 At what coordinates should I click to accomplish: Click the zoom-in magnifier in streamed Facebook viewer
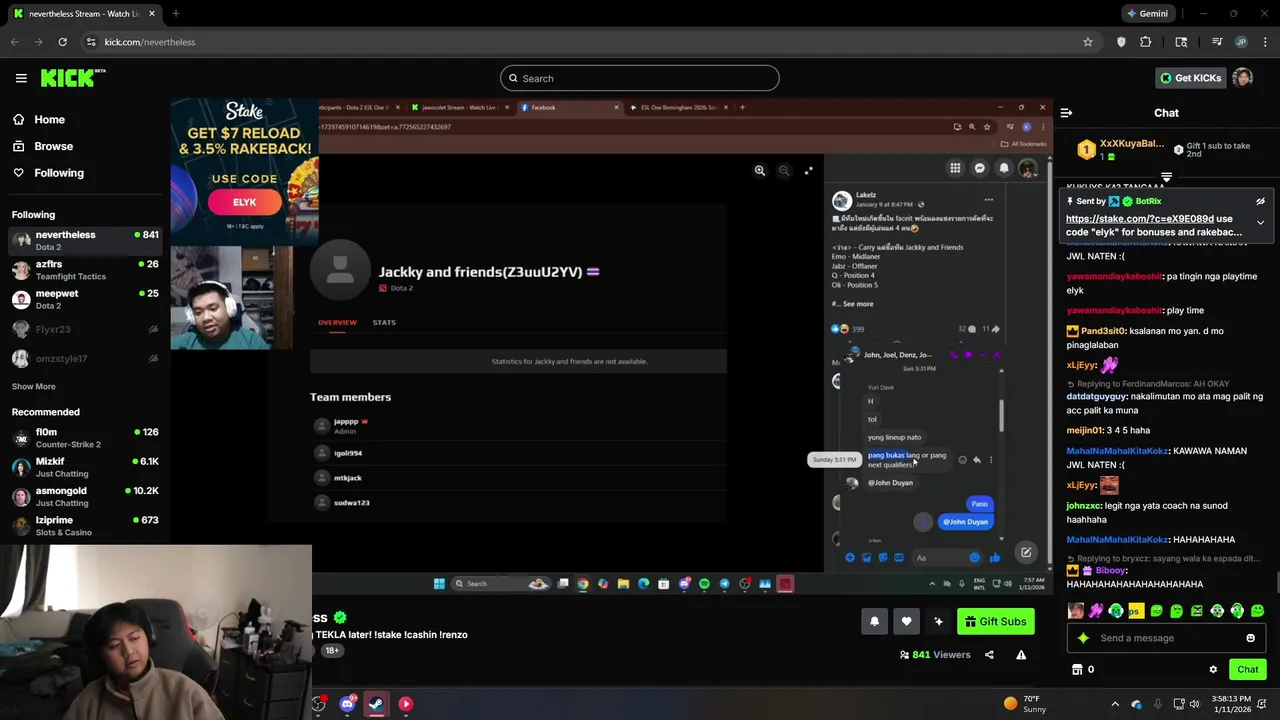click(760, 171)
